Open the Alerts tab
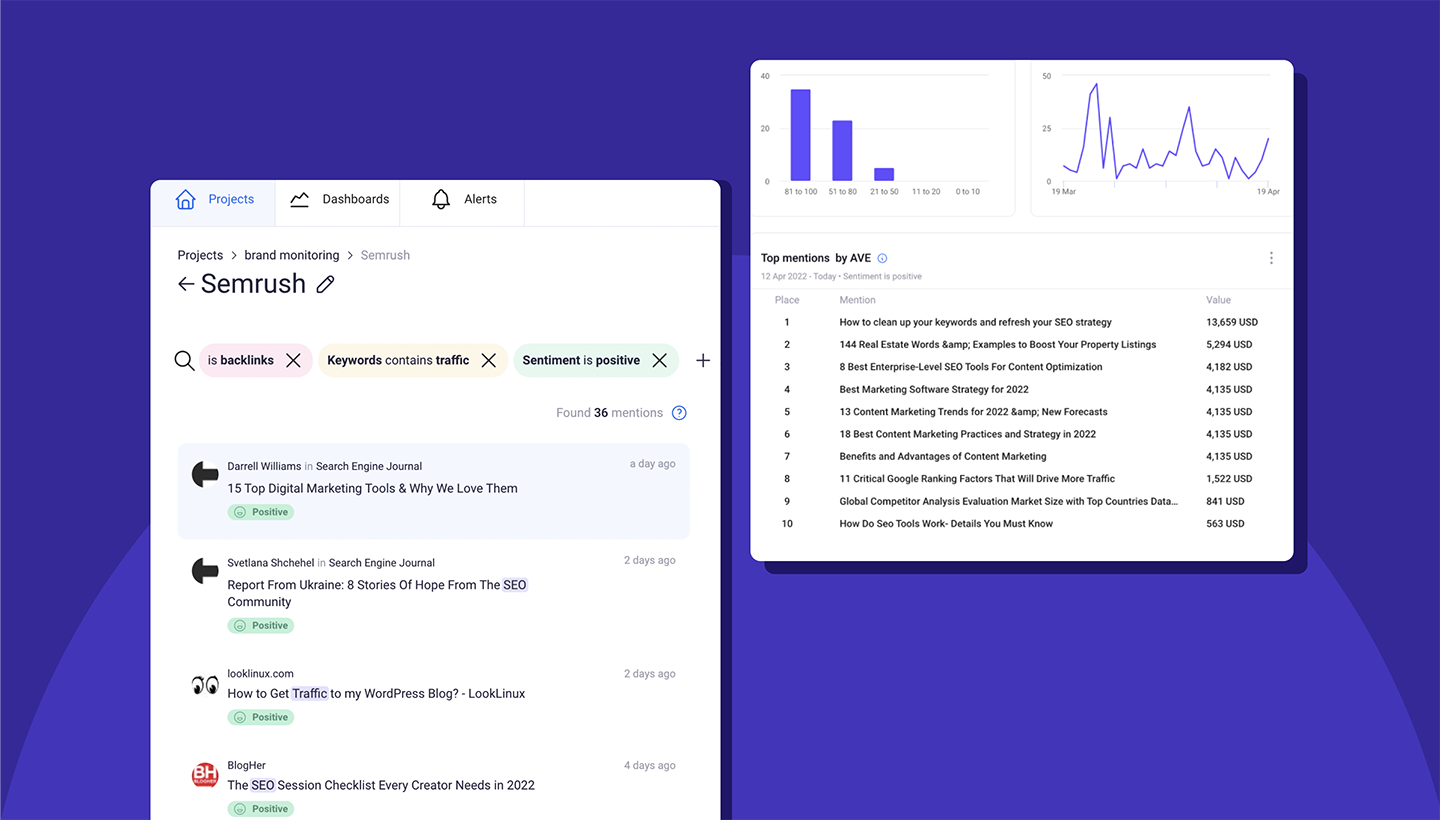Image resolution: width=1440 pixels, height=820 pixels. 462,199
